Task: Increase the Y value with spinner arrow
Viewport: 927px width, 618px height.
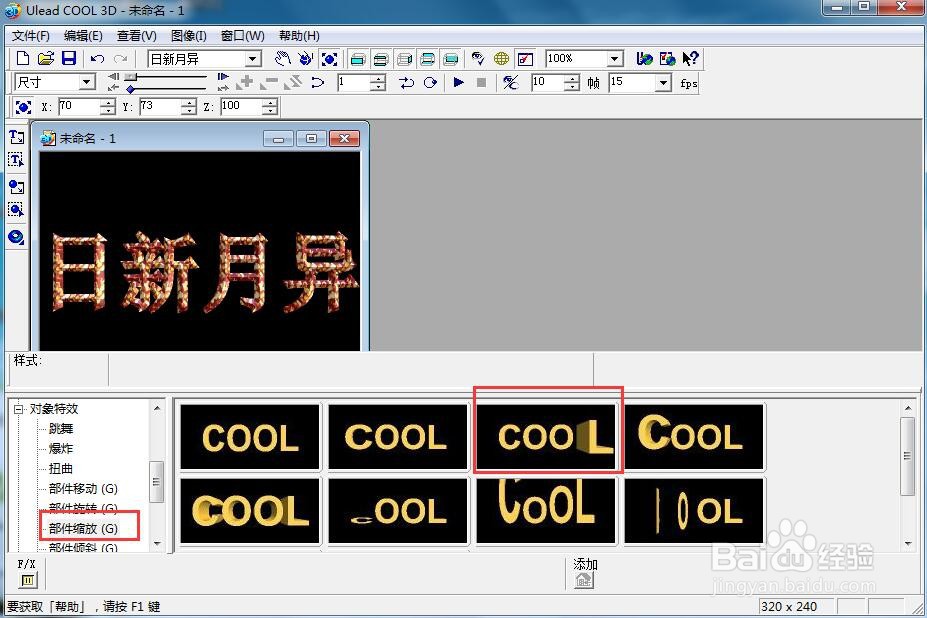Action: 189,103
